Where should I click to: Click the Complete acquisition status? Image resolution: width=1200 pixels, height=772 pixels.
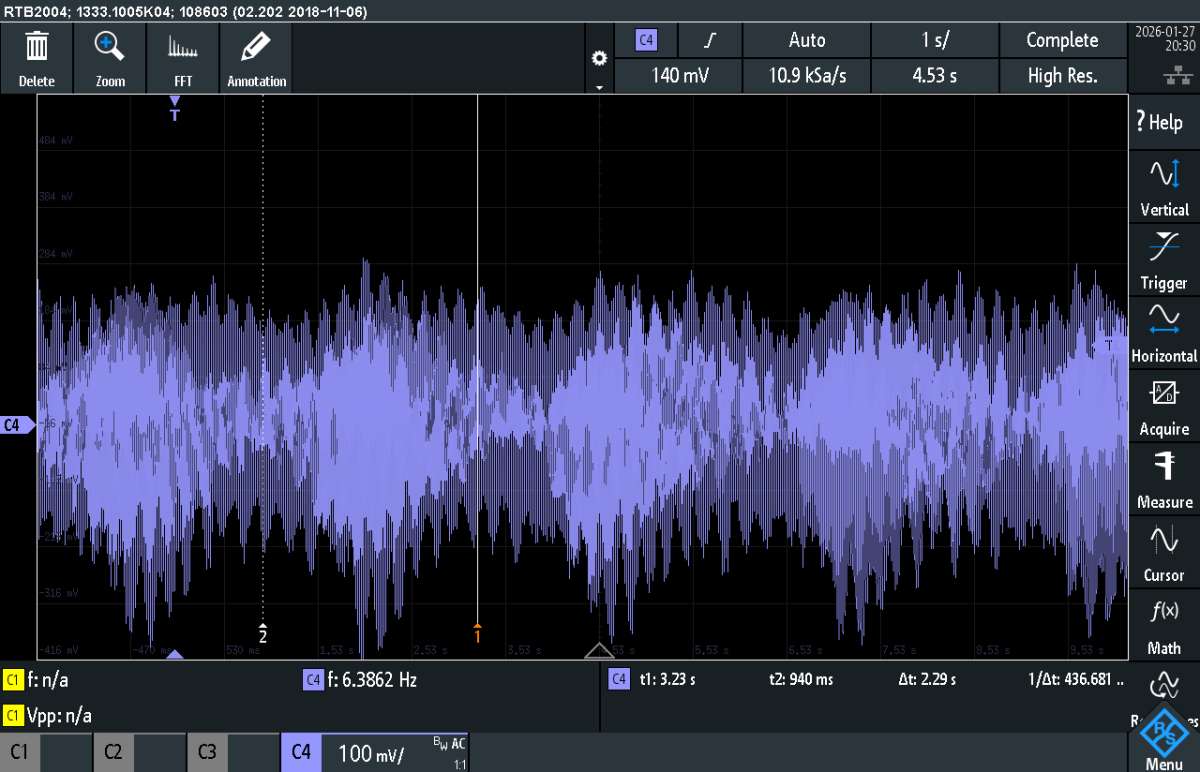(x=1062, y=41)
